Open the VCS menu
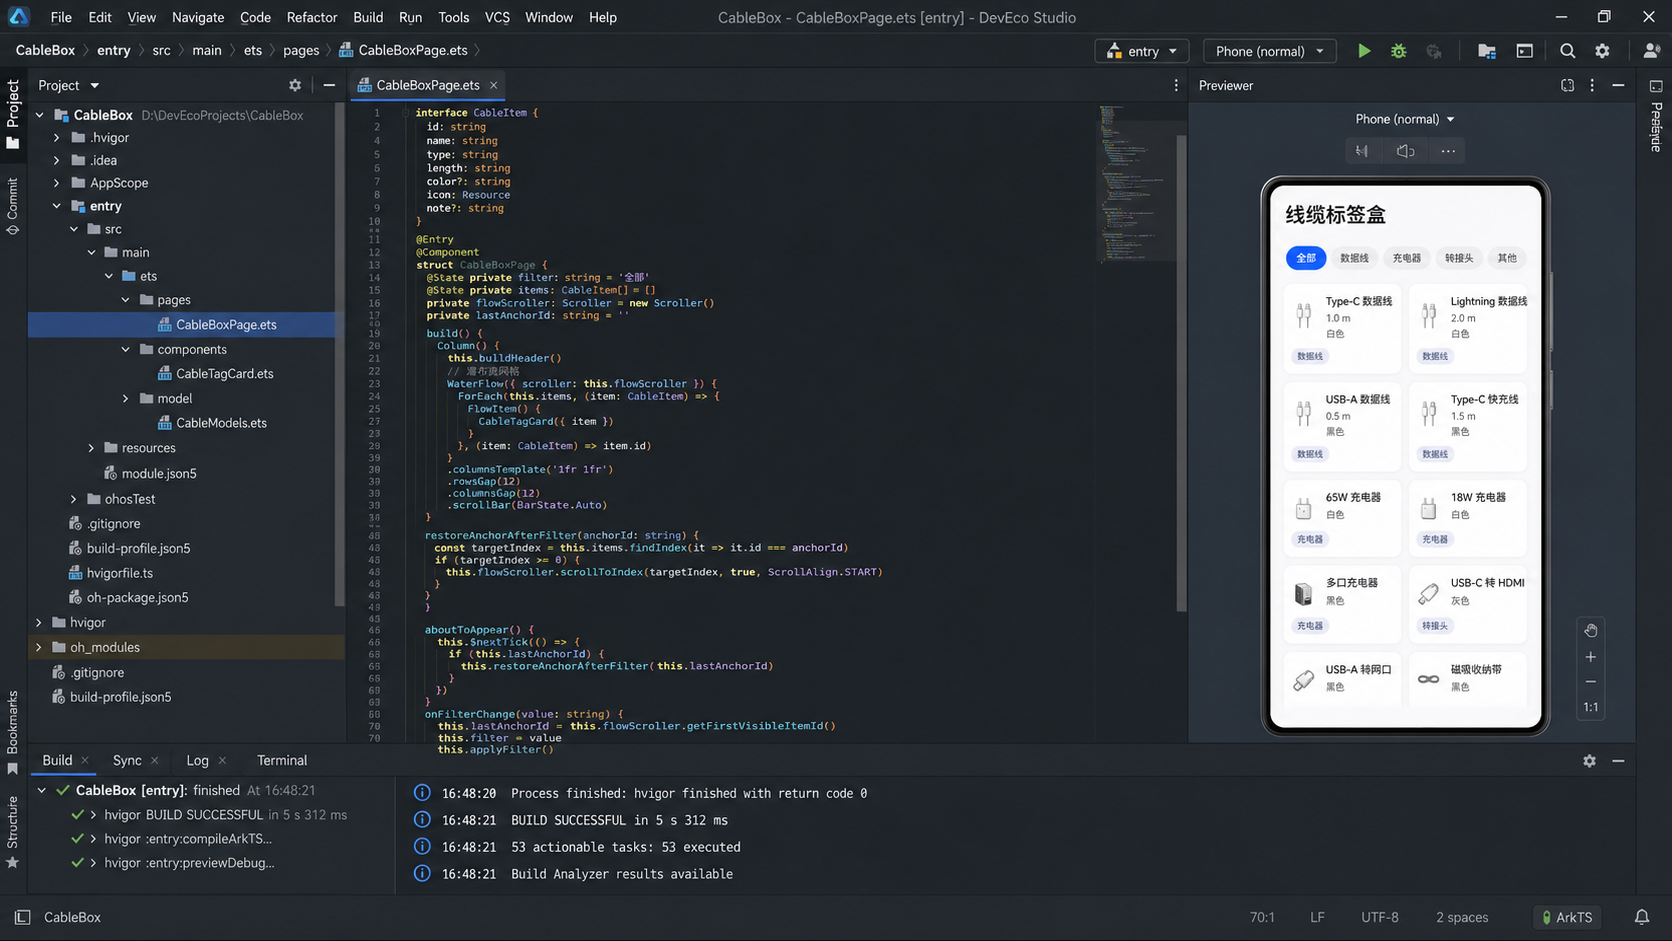 [497, 17]
